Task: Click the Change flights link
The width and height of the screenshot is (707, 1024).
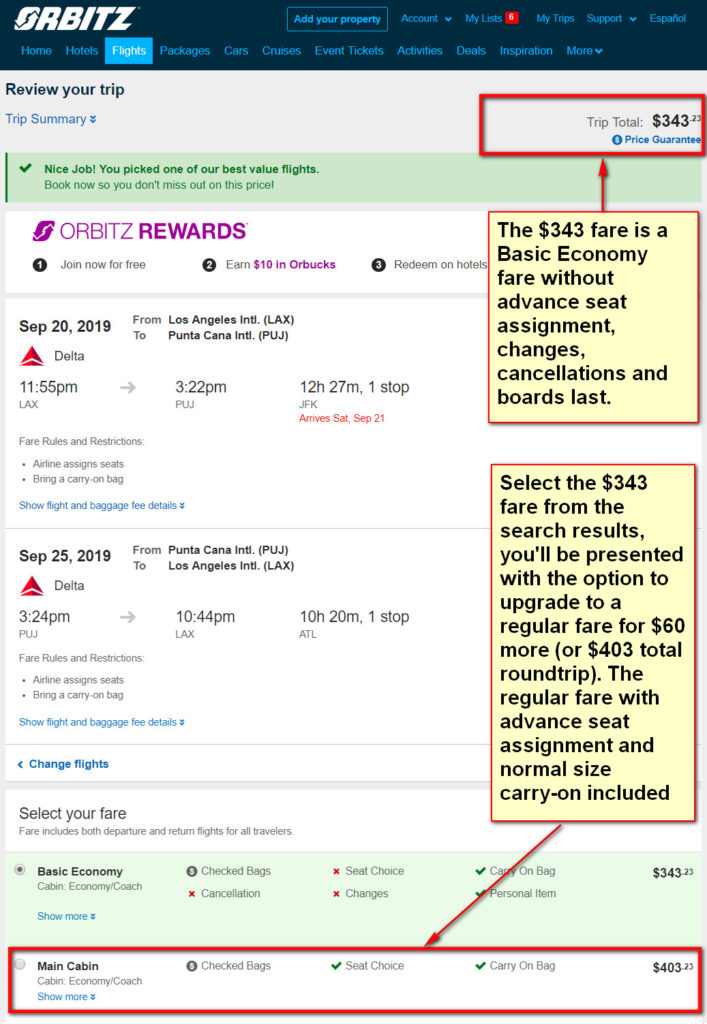Action: pos(63,764)
